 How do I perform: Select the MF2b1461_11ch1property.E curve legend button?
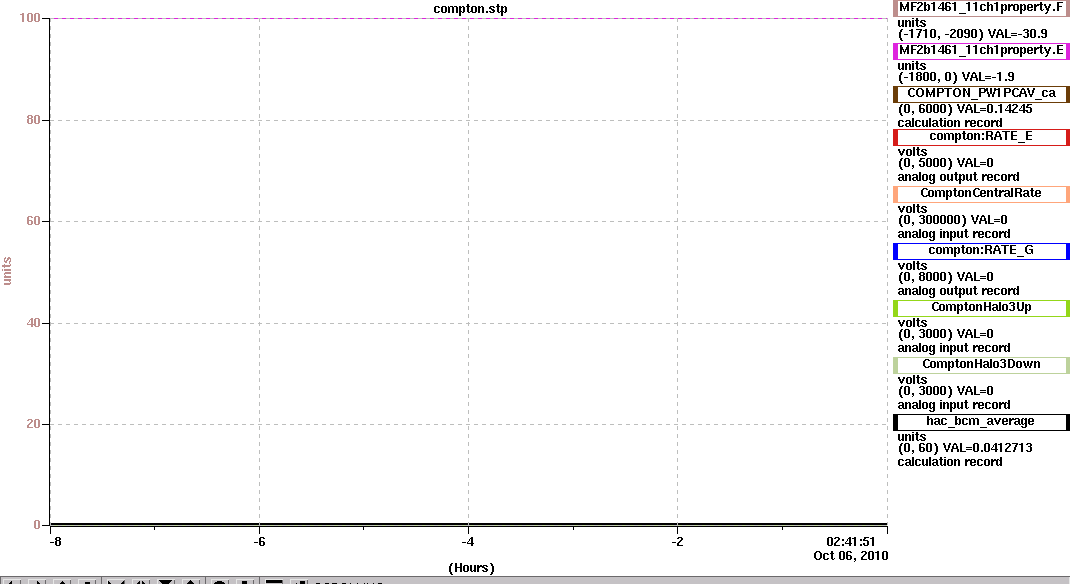(981, 50)
